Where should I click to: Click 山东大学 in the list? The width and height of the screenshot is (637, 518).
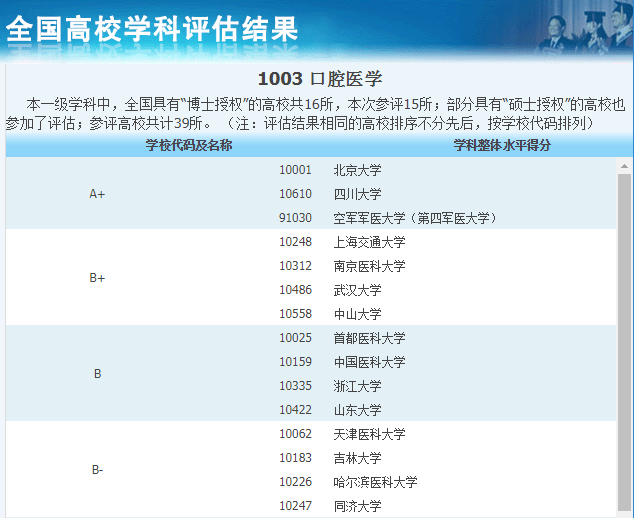358,410
